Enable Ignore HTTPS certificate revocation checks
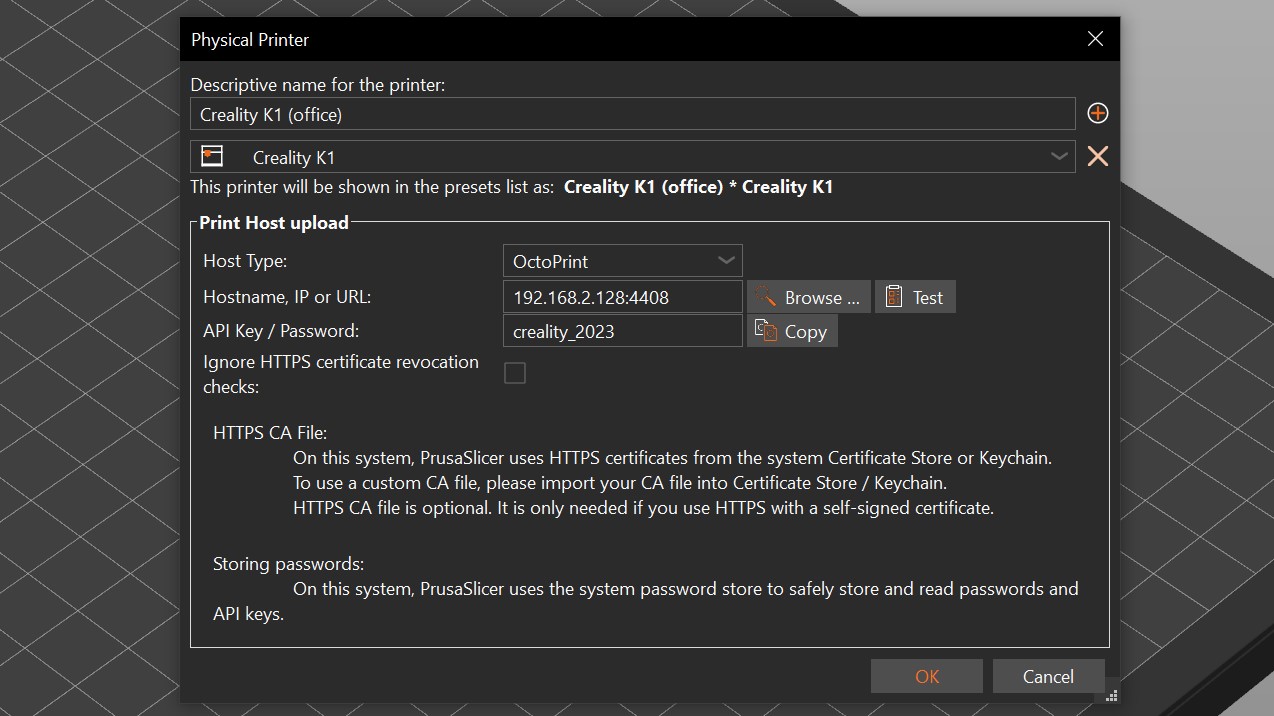The image size is (1274, 716). 515,373
